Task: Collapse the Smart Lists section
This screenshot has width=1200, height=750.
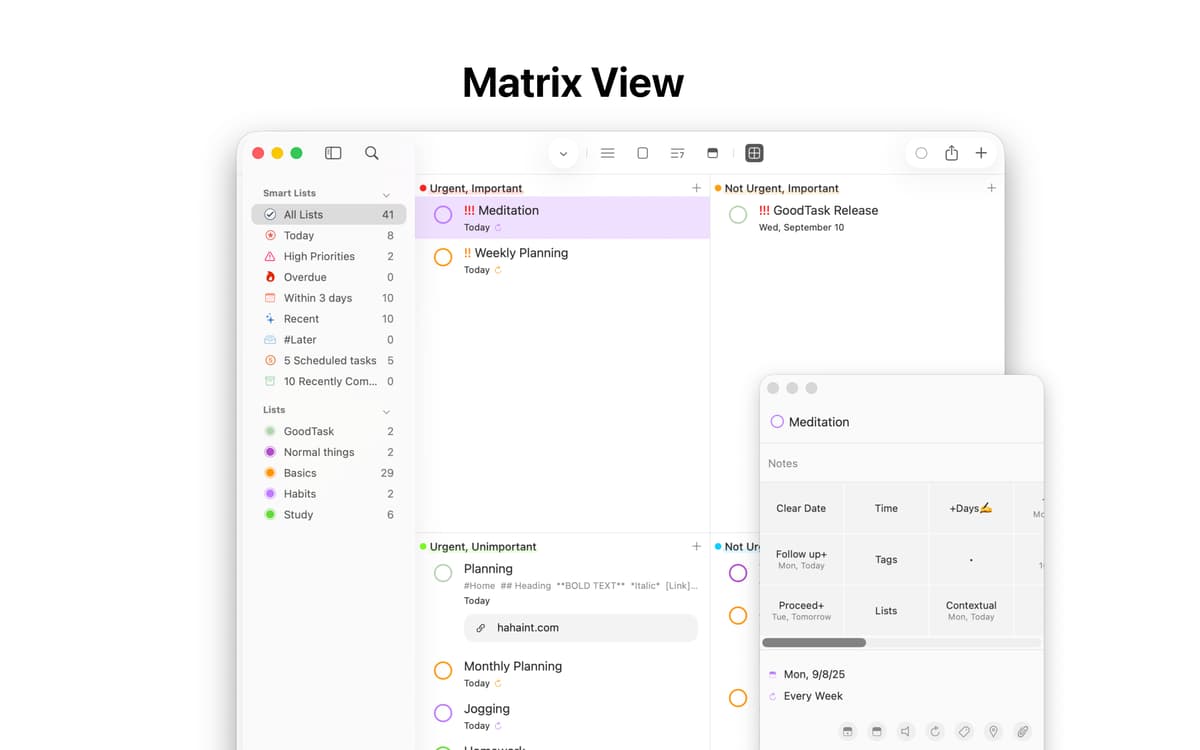Action: tap(386, 194)
